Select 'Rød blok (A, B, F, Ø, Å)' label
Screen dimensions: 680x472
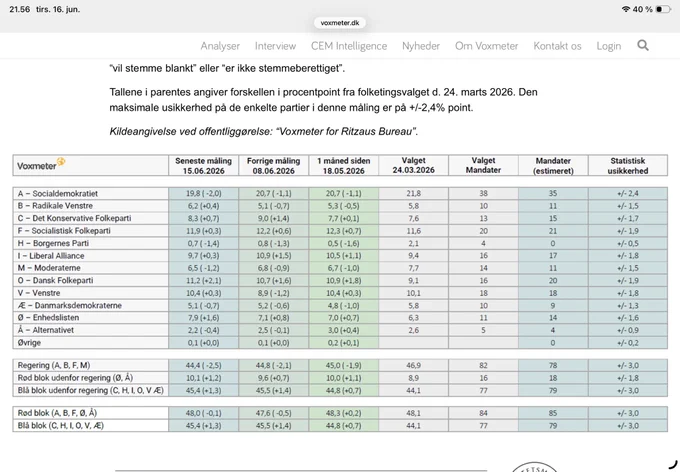[x=57, y=413]
